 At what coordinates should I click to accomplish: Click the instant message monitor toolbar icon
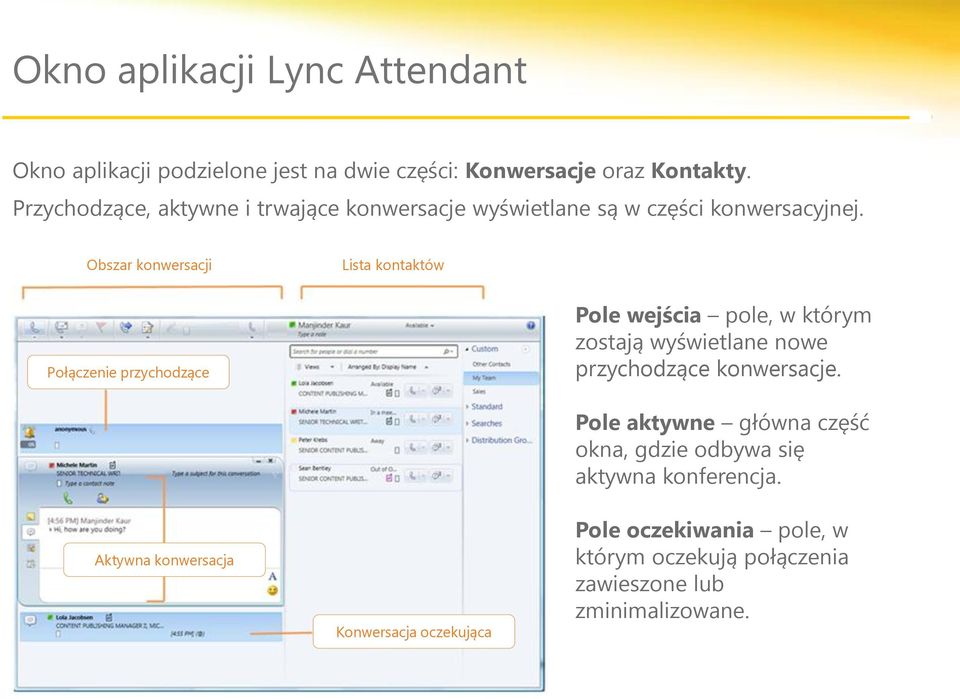[x=61, y=328]
